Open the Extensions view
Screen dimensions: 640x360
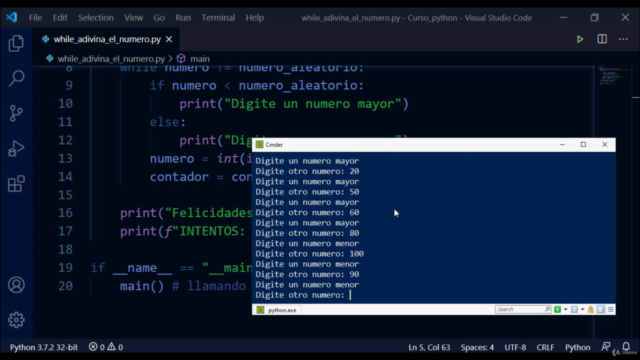pyautogui.click(x=16, y=184)
